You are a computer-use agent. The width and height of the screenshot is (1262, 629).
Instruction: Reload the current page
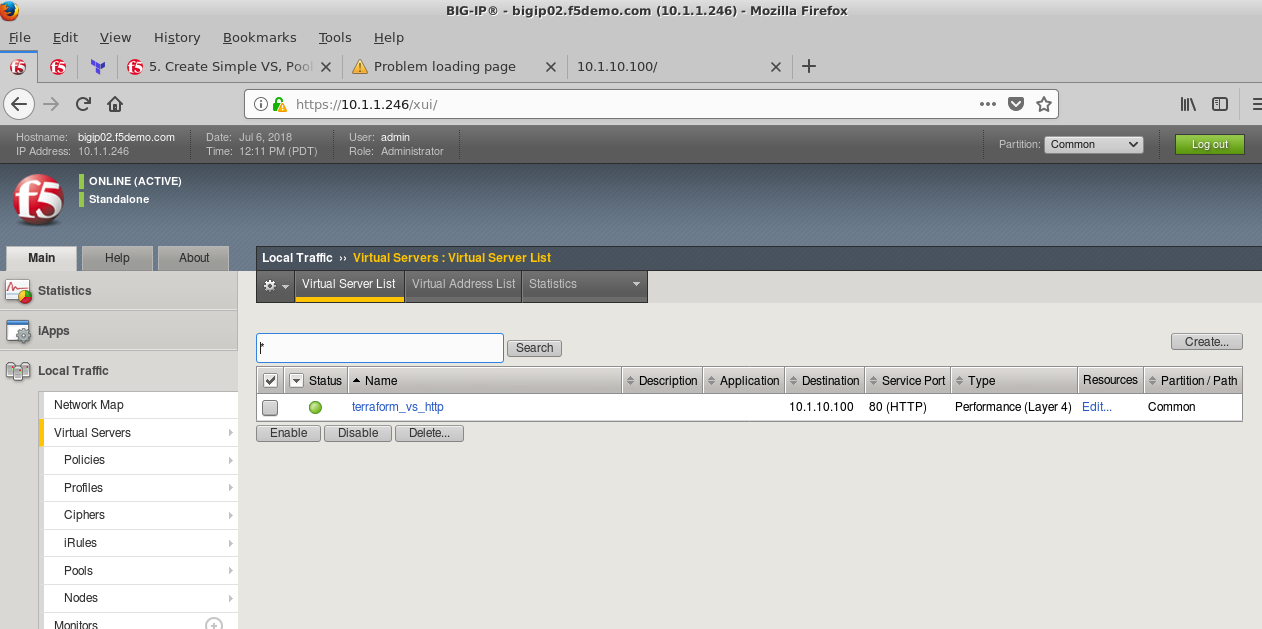tap(83, 103)
